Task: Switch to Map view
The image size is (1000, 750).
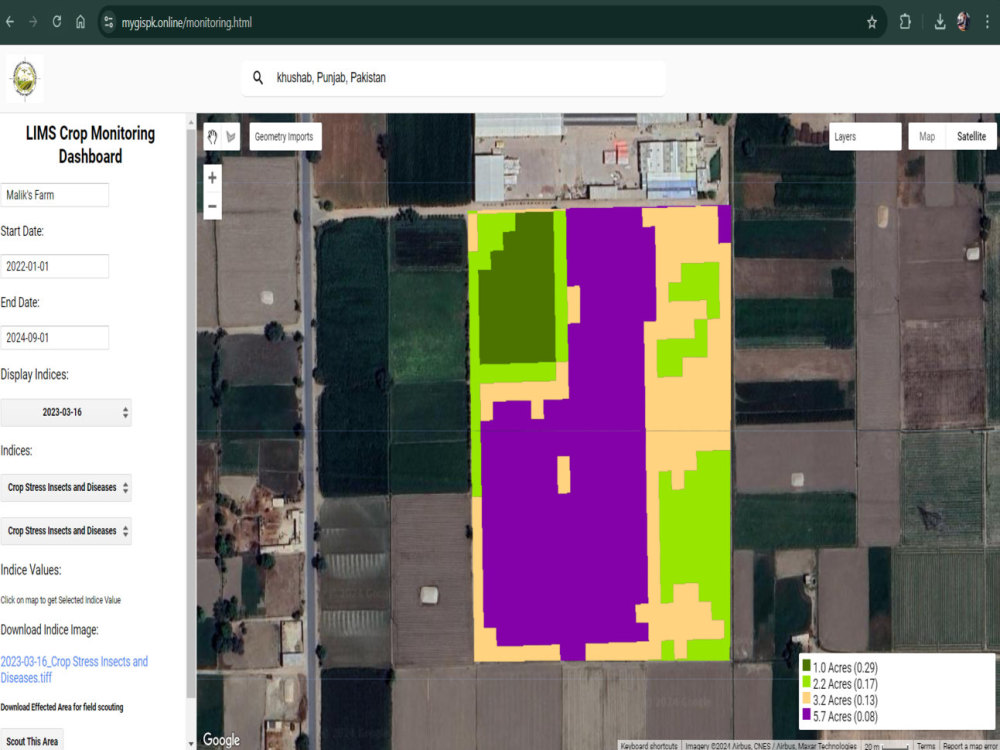Action: [927, 136]
